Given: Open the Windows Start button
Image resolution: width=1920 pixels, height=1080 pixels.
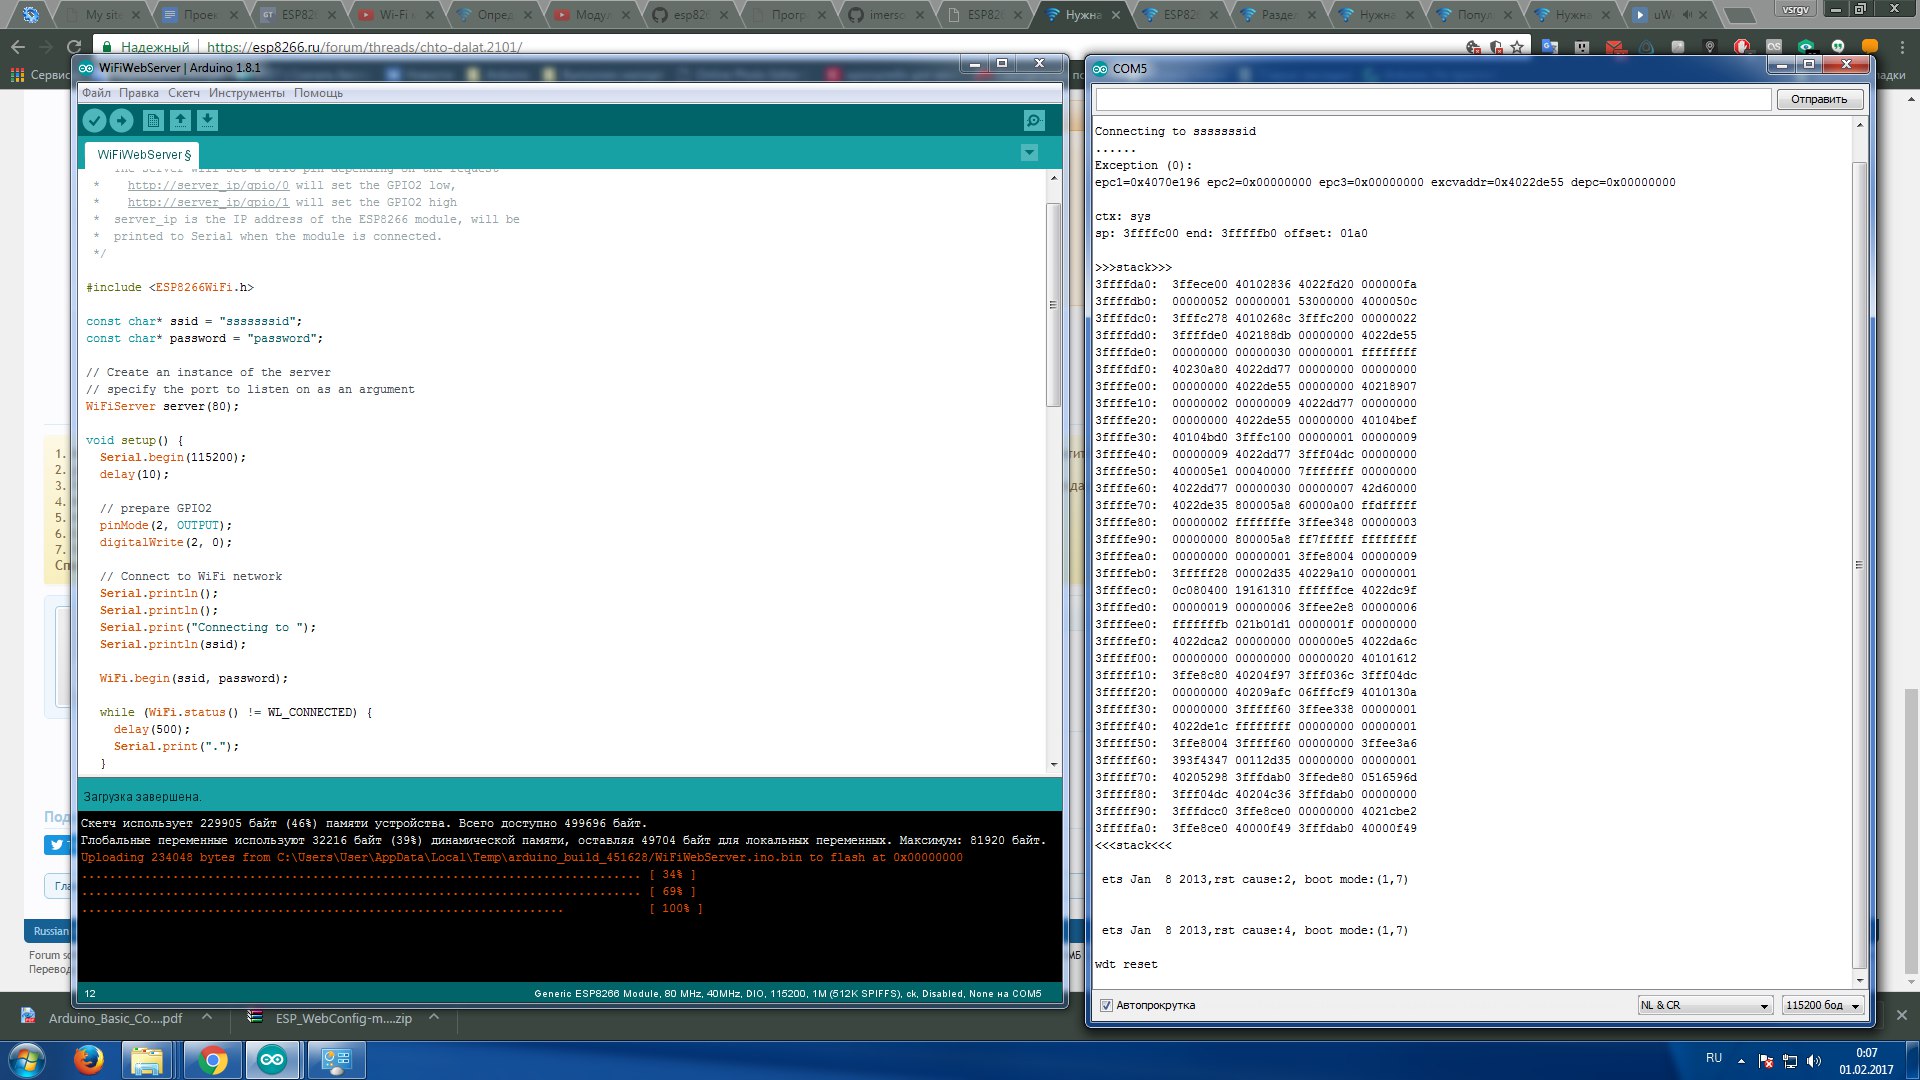Looking at the screenshot, I should click(x=27, y=1060).
